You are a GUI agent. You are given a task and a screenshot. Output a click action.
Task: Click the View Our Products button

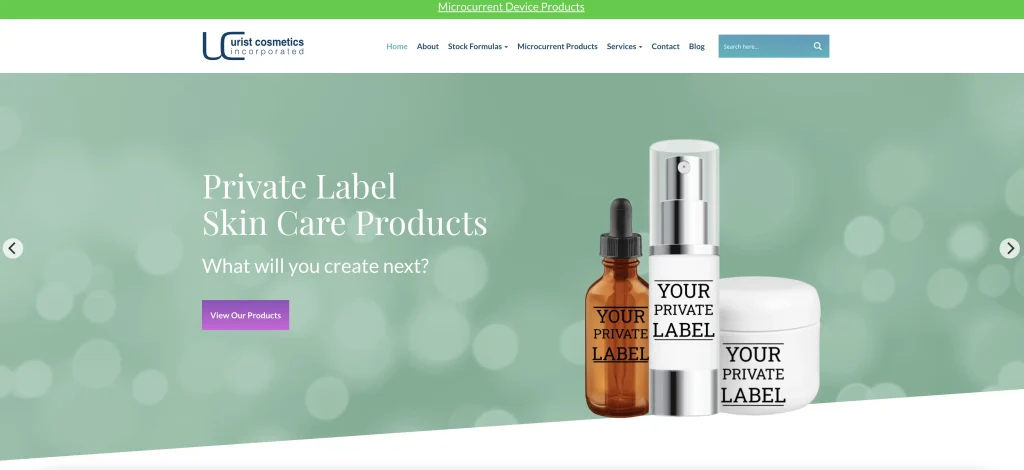point(246,315)
